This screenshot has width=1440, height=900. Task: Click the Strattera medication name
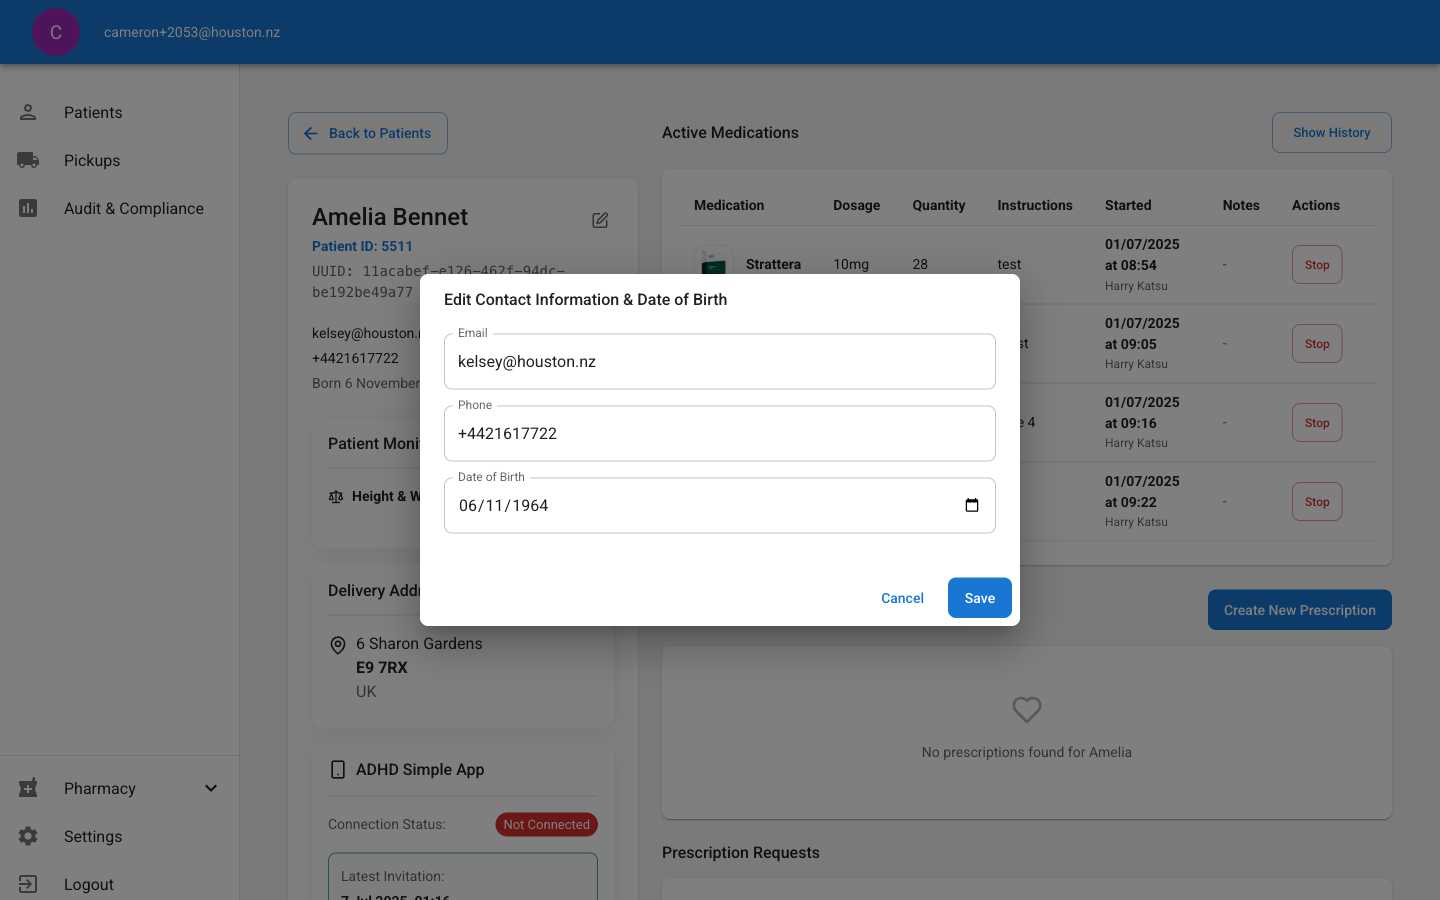click(773, 264)
